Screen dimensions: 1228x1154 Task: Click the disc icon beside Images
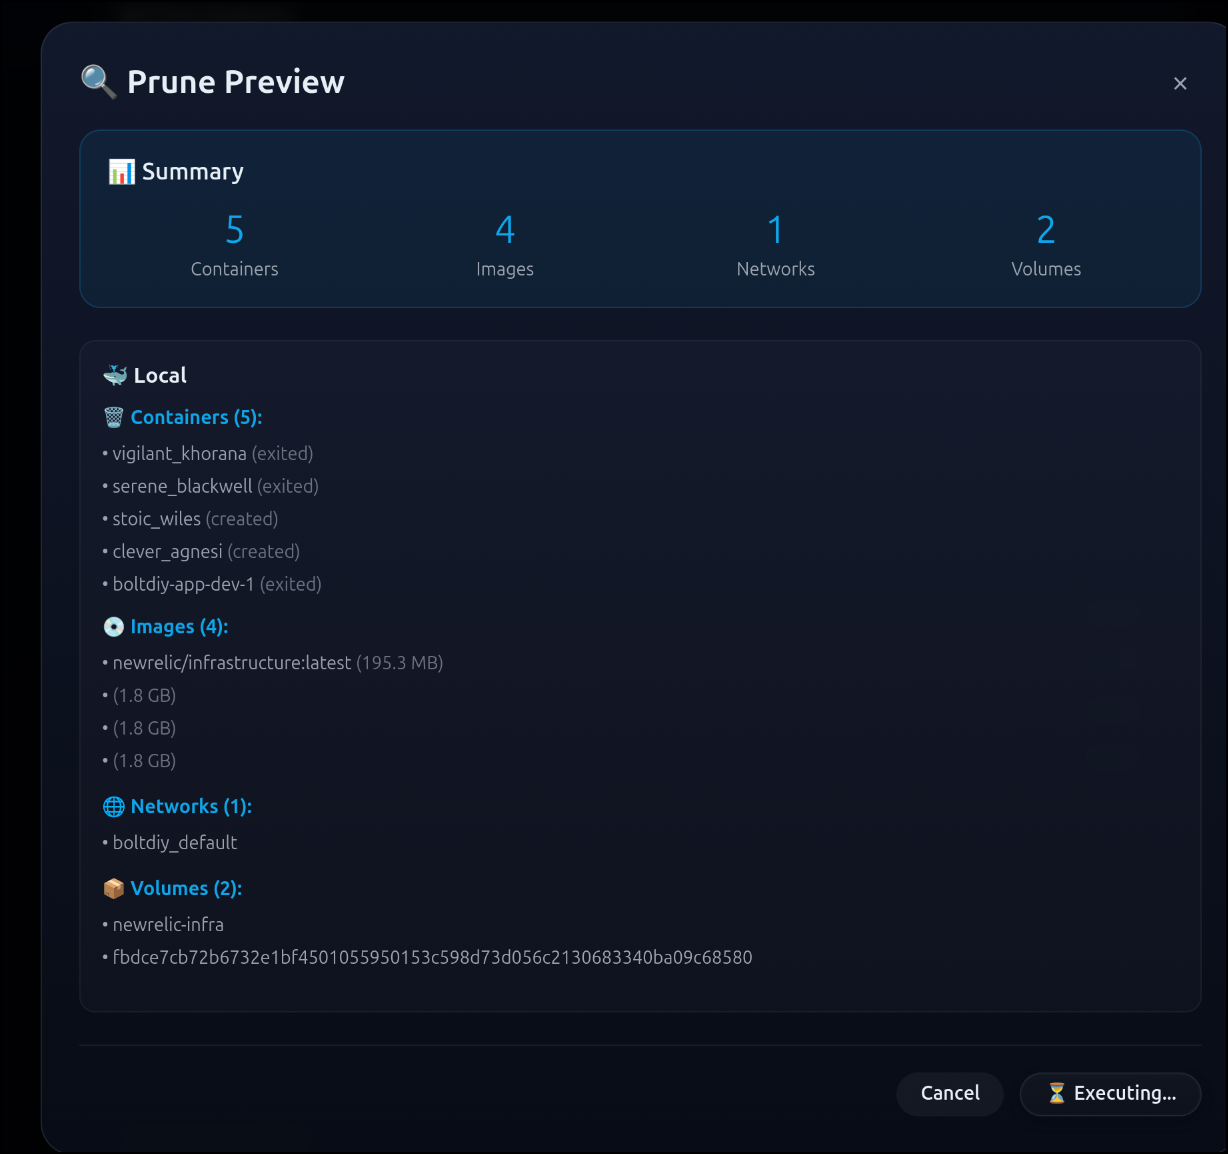click(114, 627)
